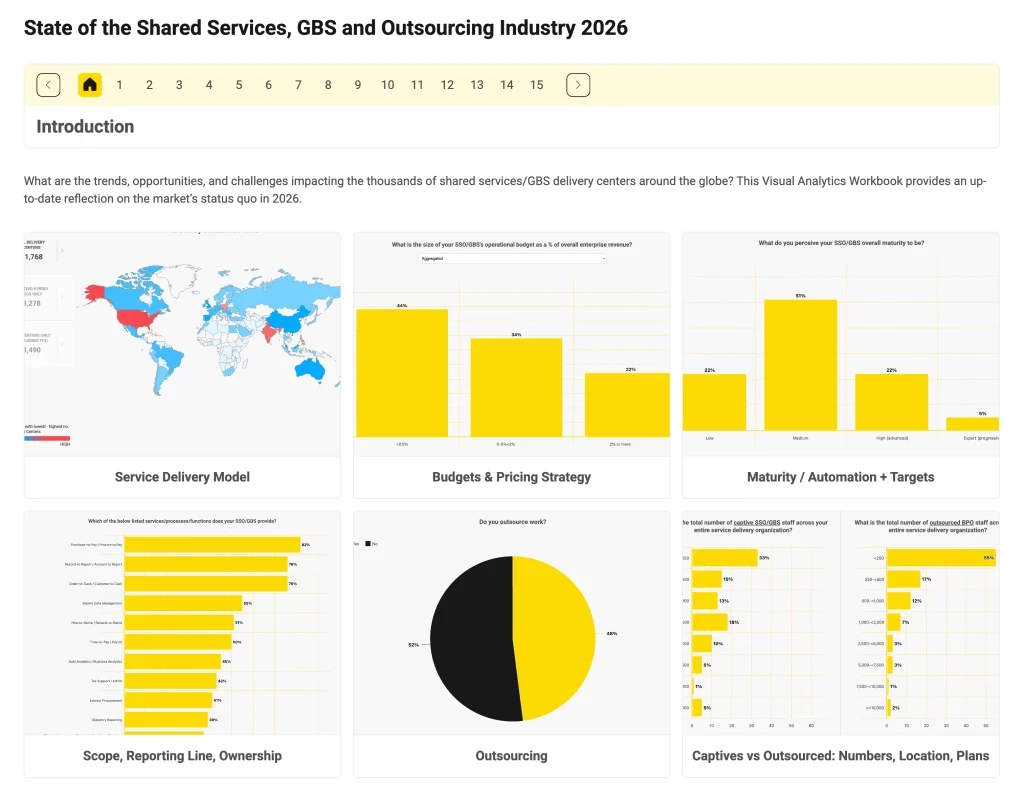The height and width of the screenshot is (786, 1024).
Task: Click the map color legend gradient bar
Action: coord(47,437)
